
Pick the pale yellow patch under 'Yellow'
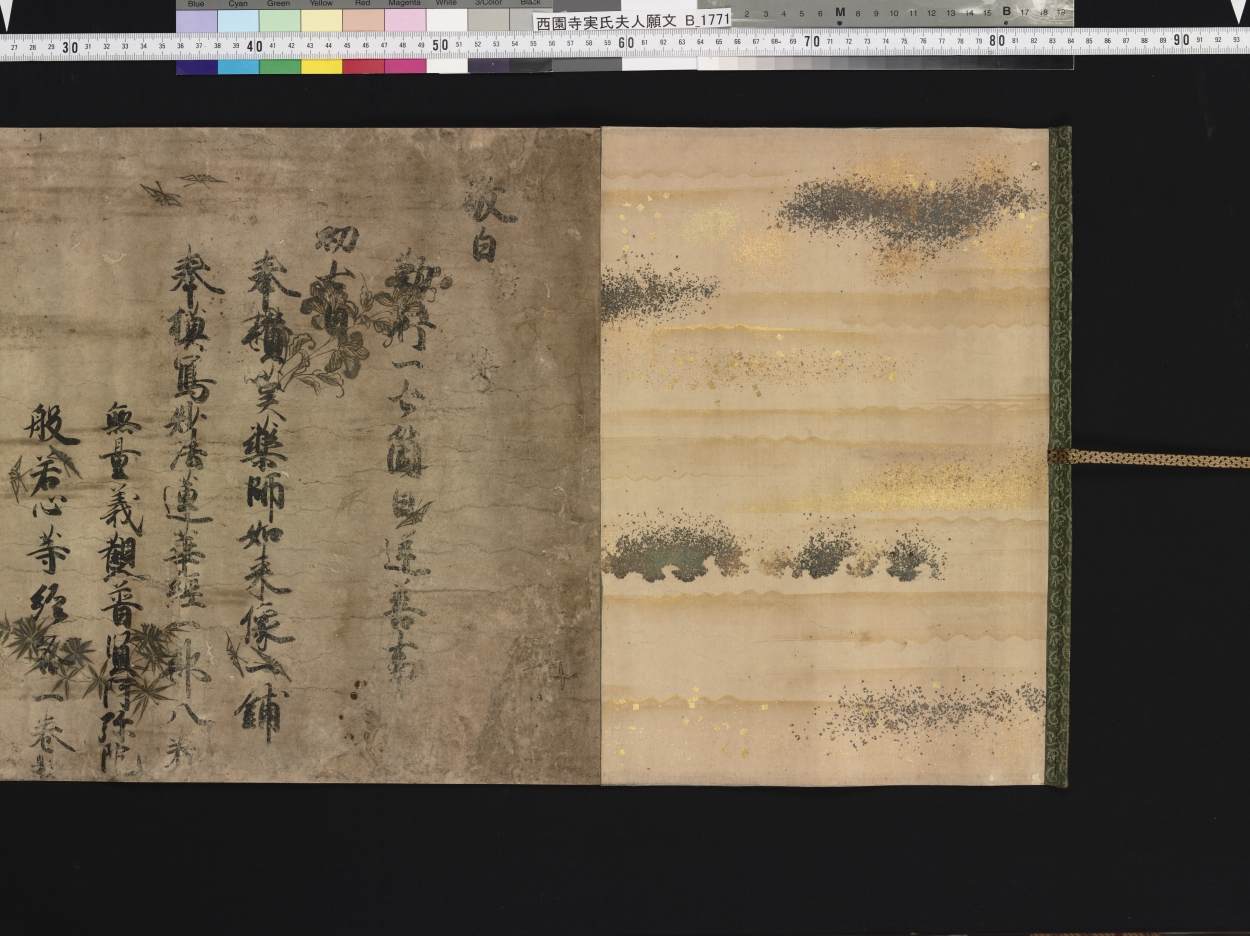click(321, 20)
